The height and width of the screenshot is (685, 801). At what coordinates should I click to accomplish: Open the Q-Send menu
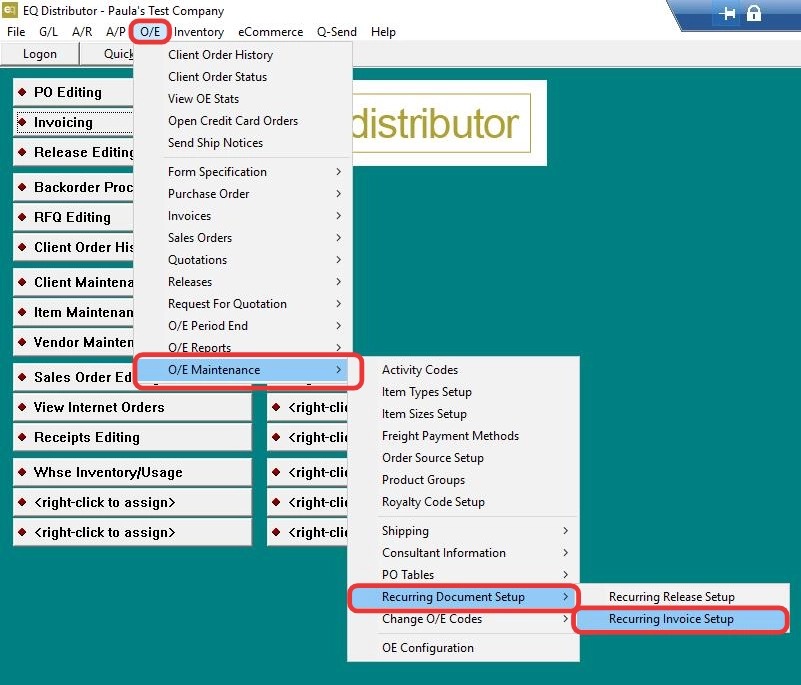[337, 32]
